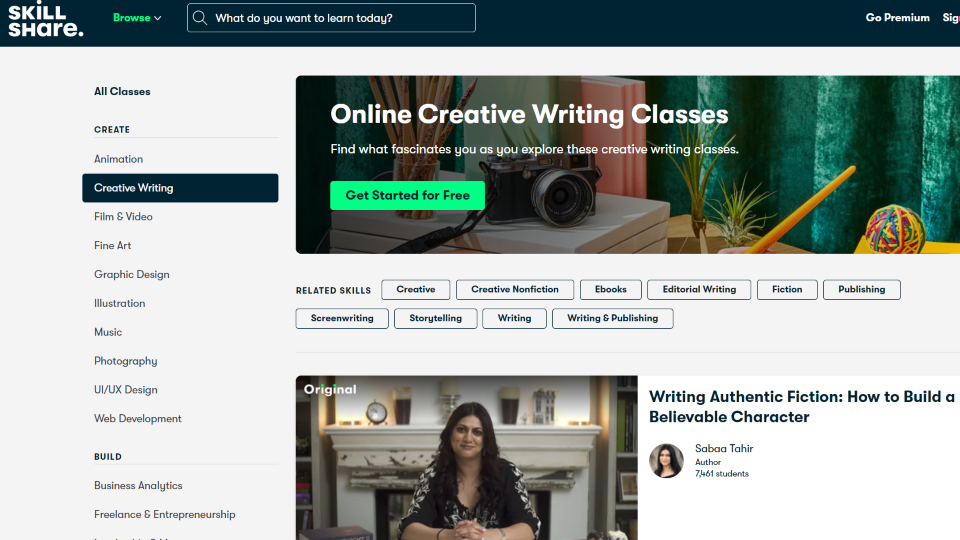Screen dimensions: 960x540
Task: Choose the Storytelling skill tag
Action: [435, 318]
